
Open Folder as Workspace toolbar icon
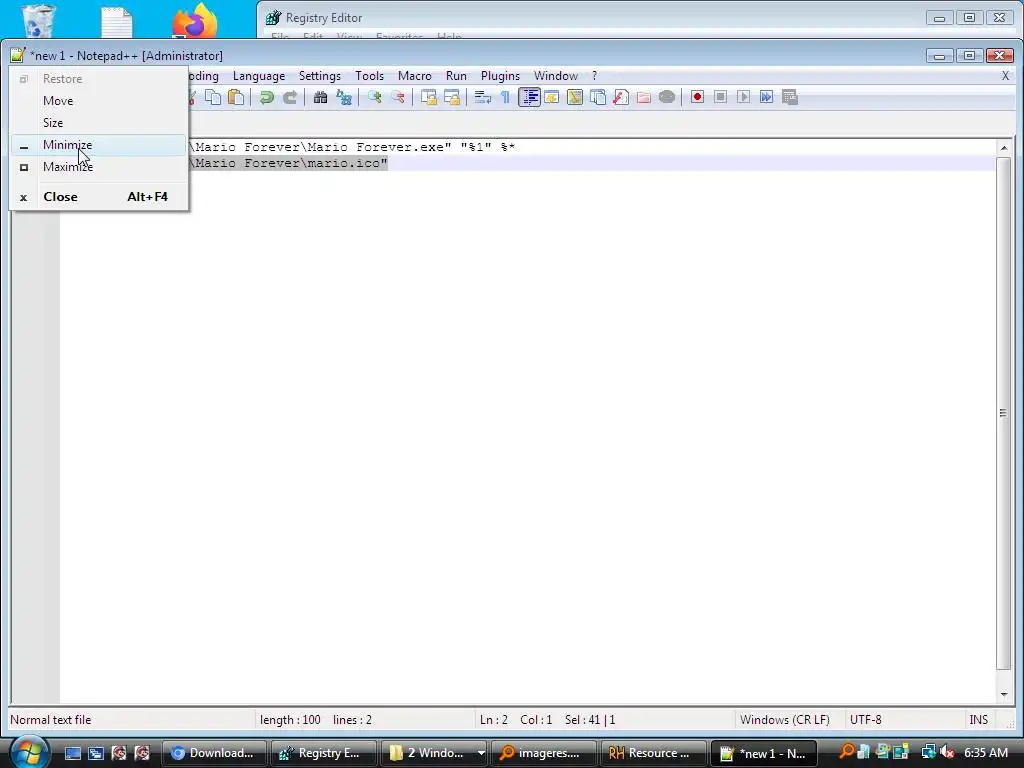[644, 97]
